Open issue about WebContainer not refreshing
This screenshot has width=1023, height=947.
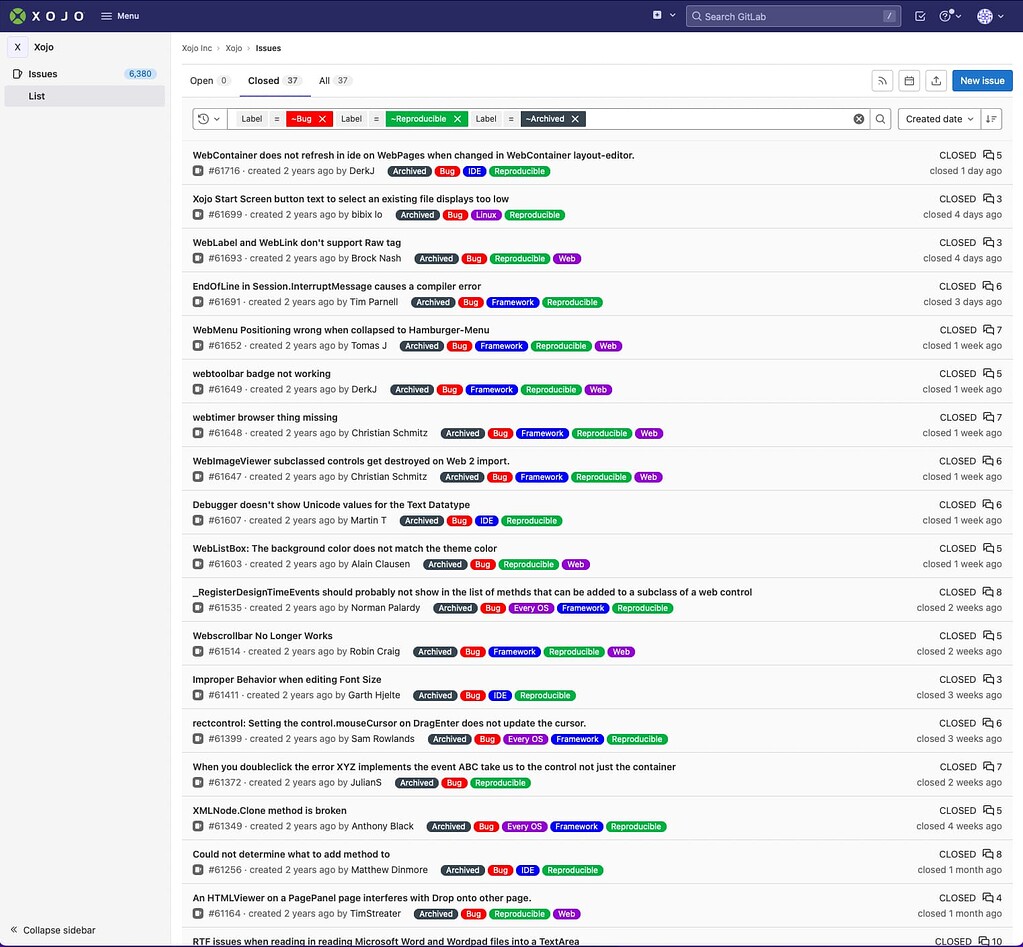click(413, 155)
